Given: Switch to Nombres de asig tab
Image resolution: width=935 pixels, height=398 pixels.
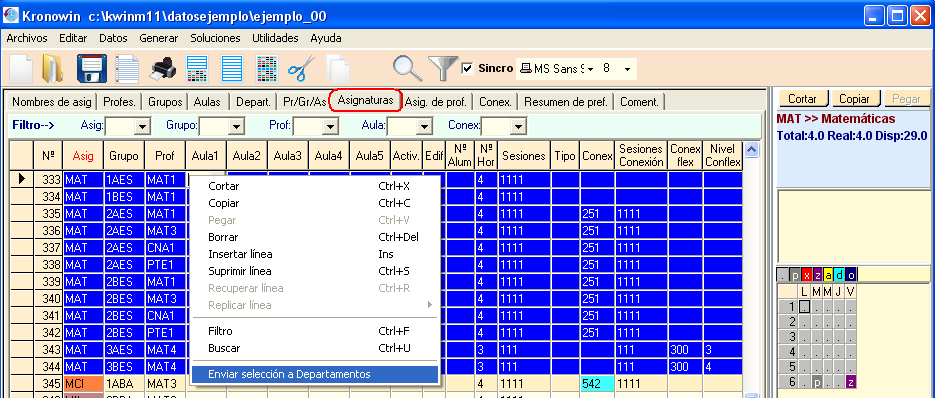Looking at the screenshot, I should click(52, 102).
